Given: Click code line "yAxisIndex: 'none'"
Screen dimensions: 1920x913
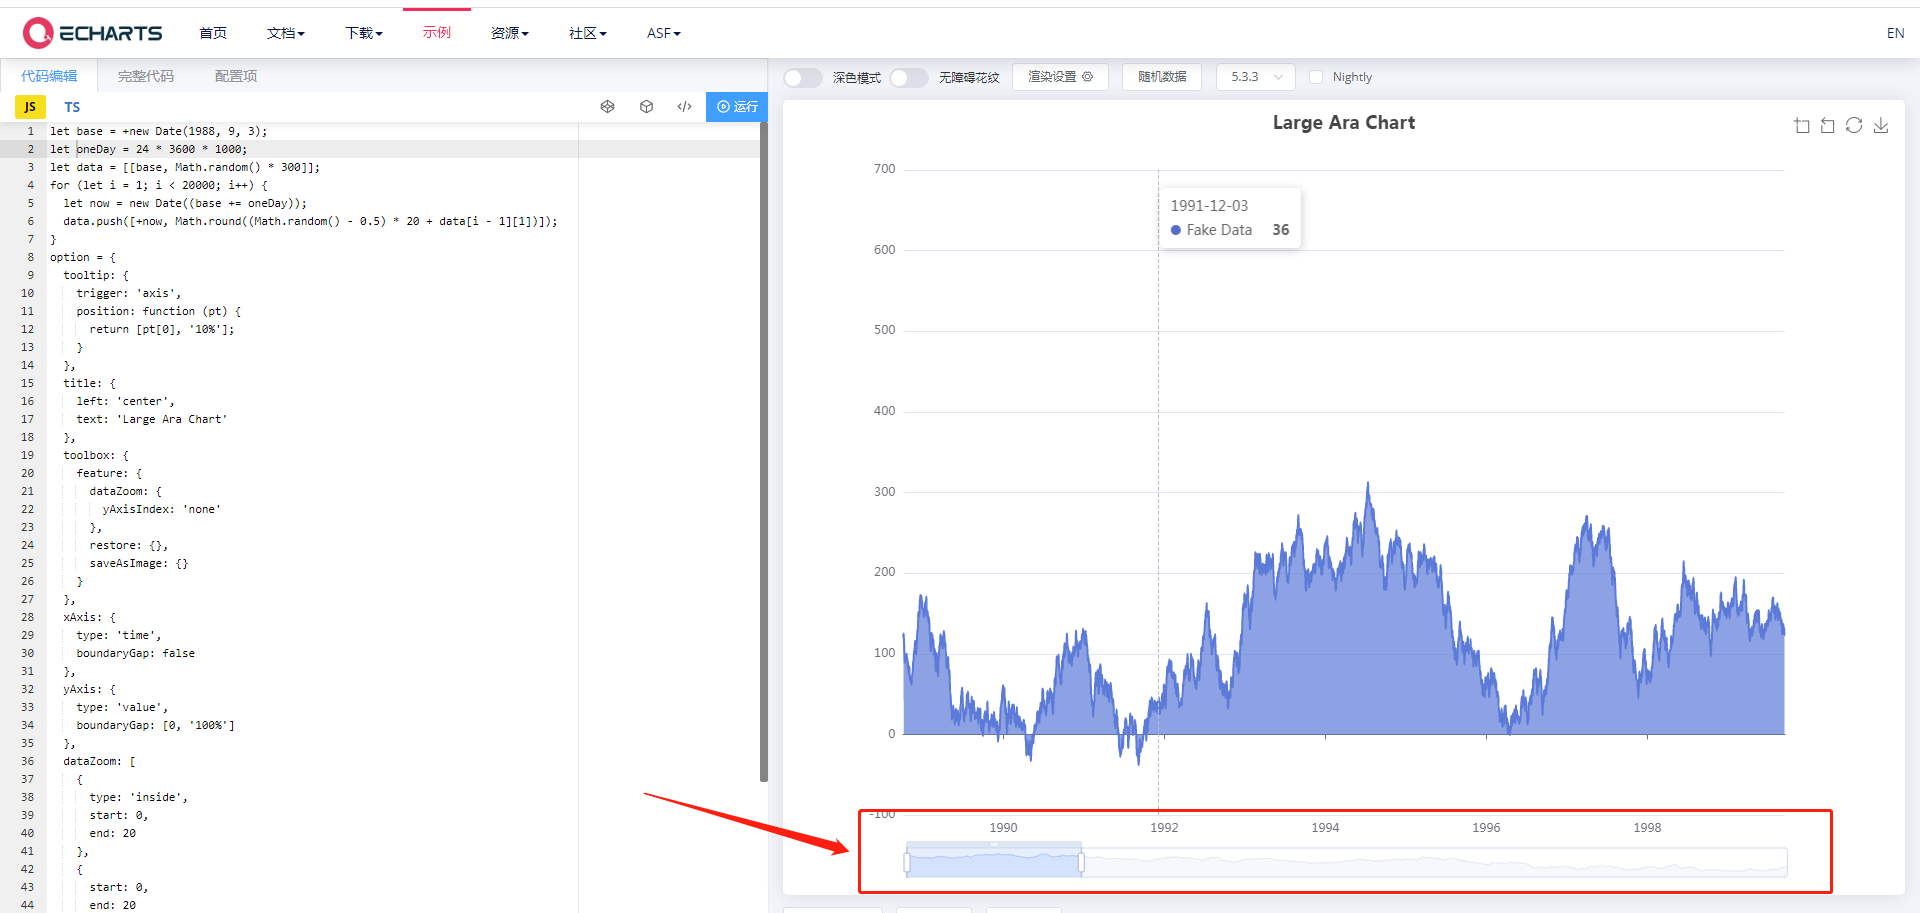Looking at the screenshot, I should pos(161,509).
